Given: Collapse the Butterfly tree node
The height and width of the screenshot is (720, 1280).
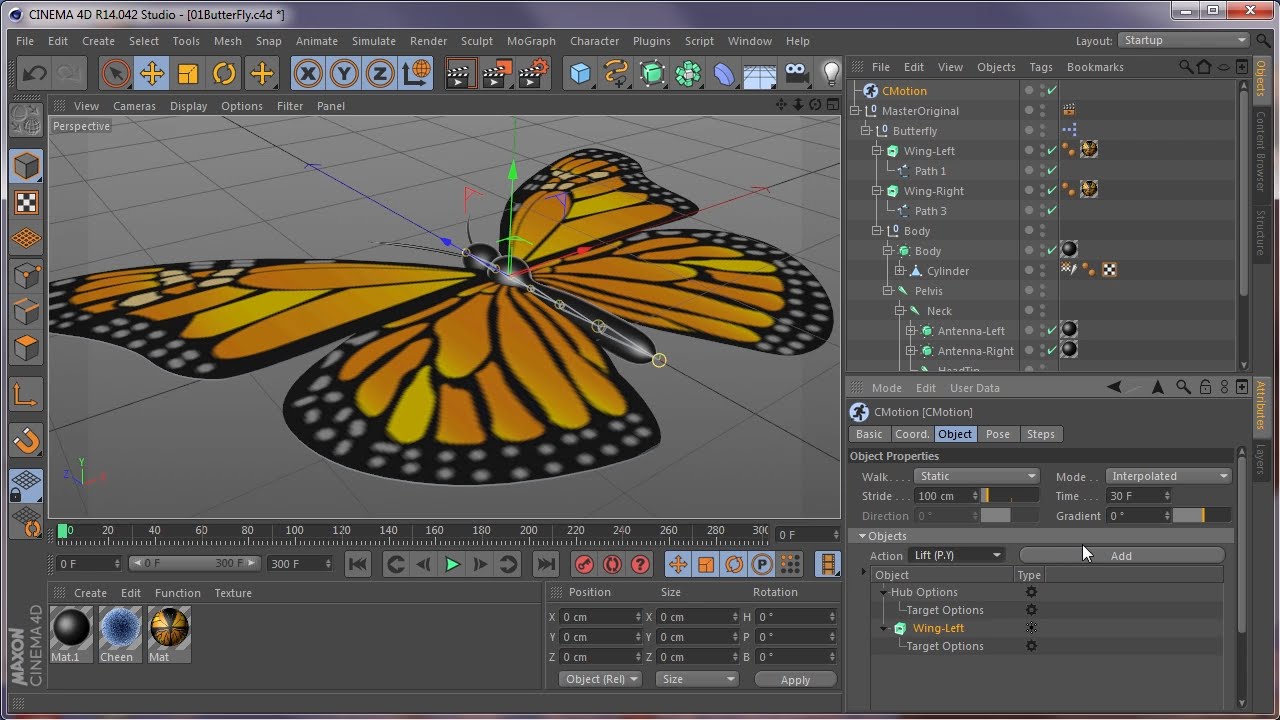Looking at the screenshot, I should 866,131.
